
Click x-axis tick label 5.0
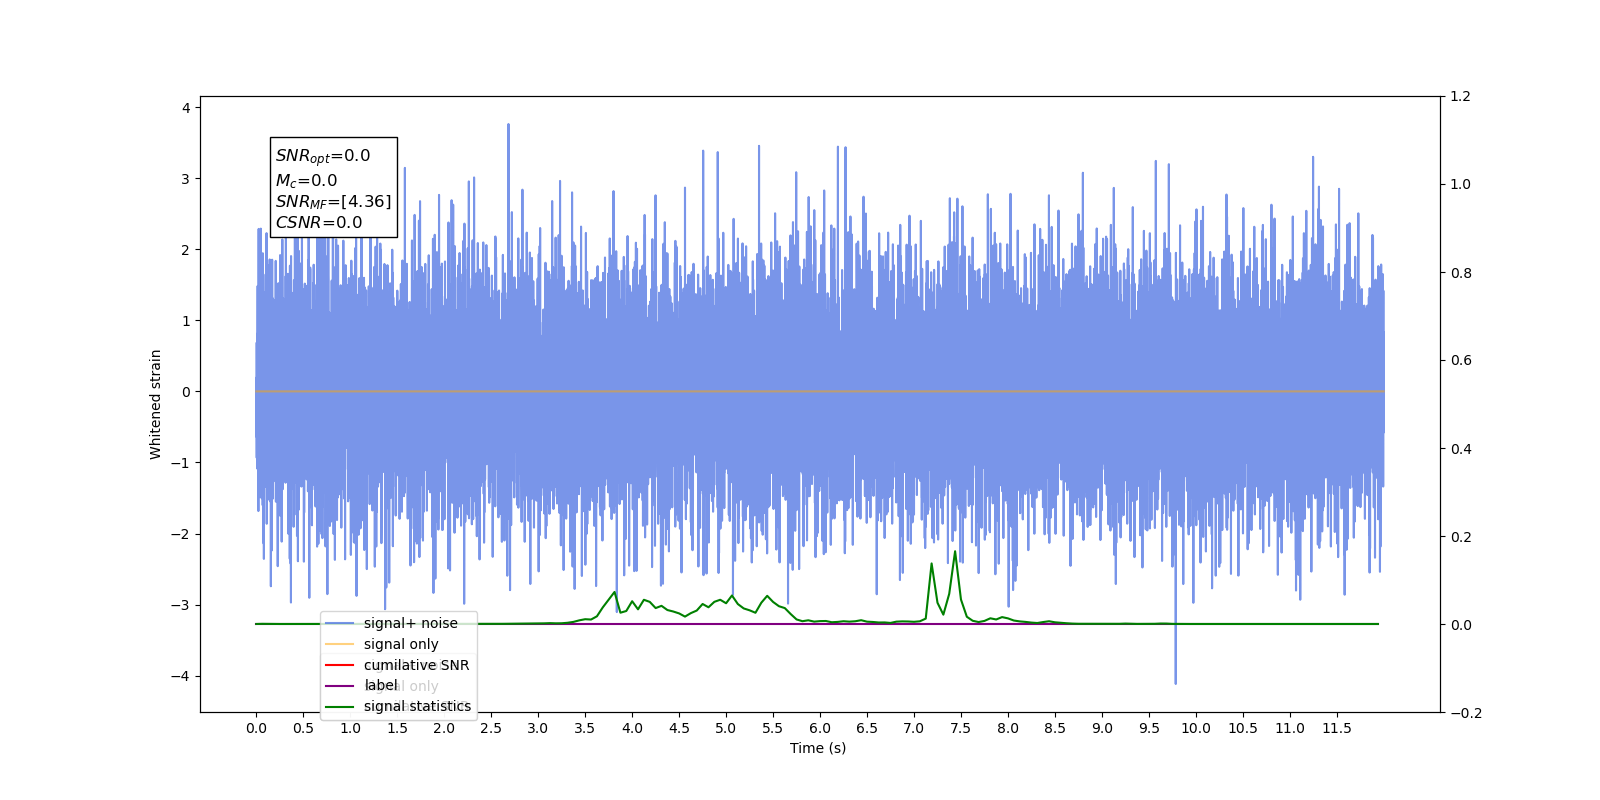point(726,728)
